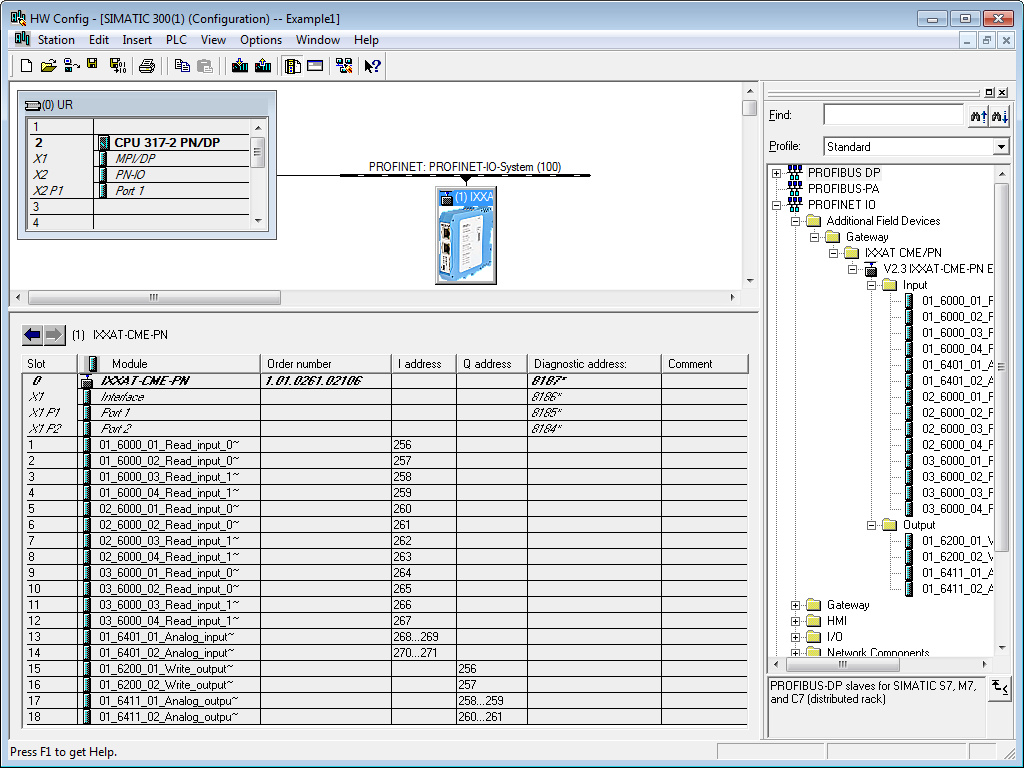Select slot 18 01_6411_02_Analog_outpu row
The height and width of the screenshot is (768, 1024).
pos(387,716)
